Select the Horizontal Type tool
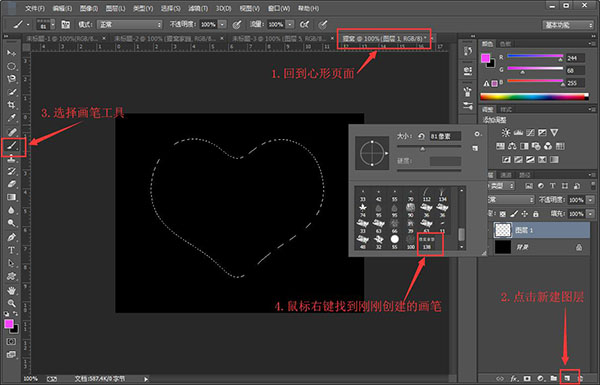Image resolution: width=600 pixels, height=385 pixels. coord(11,250)
